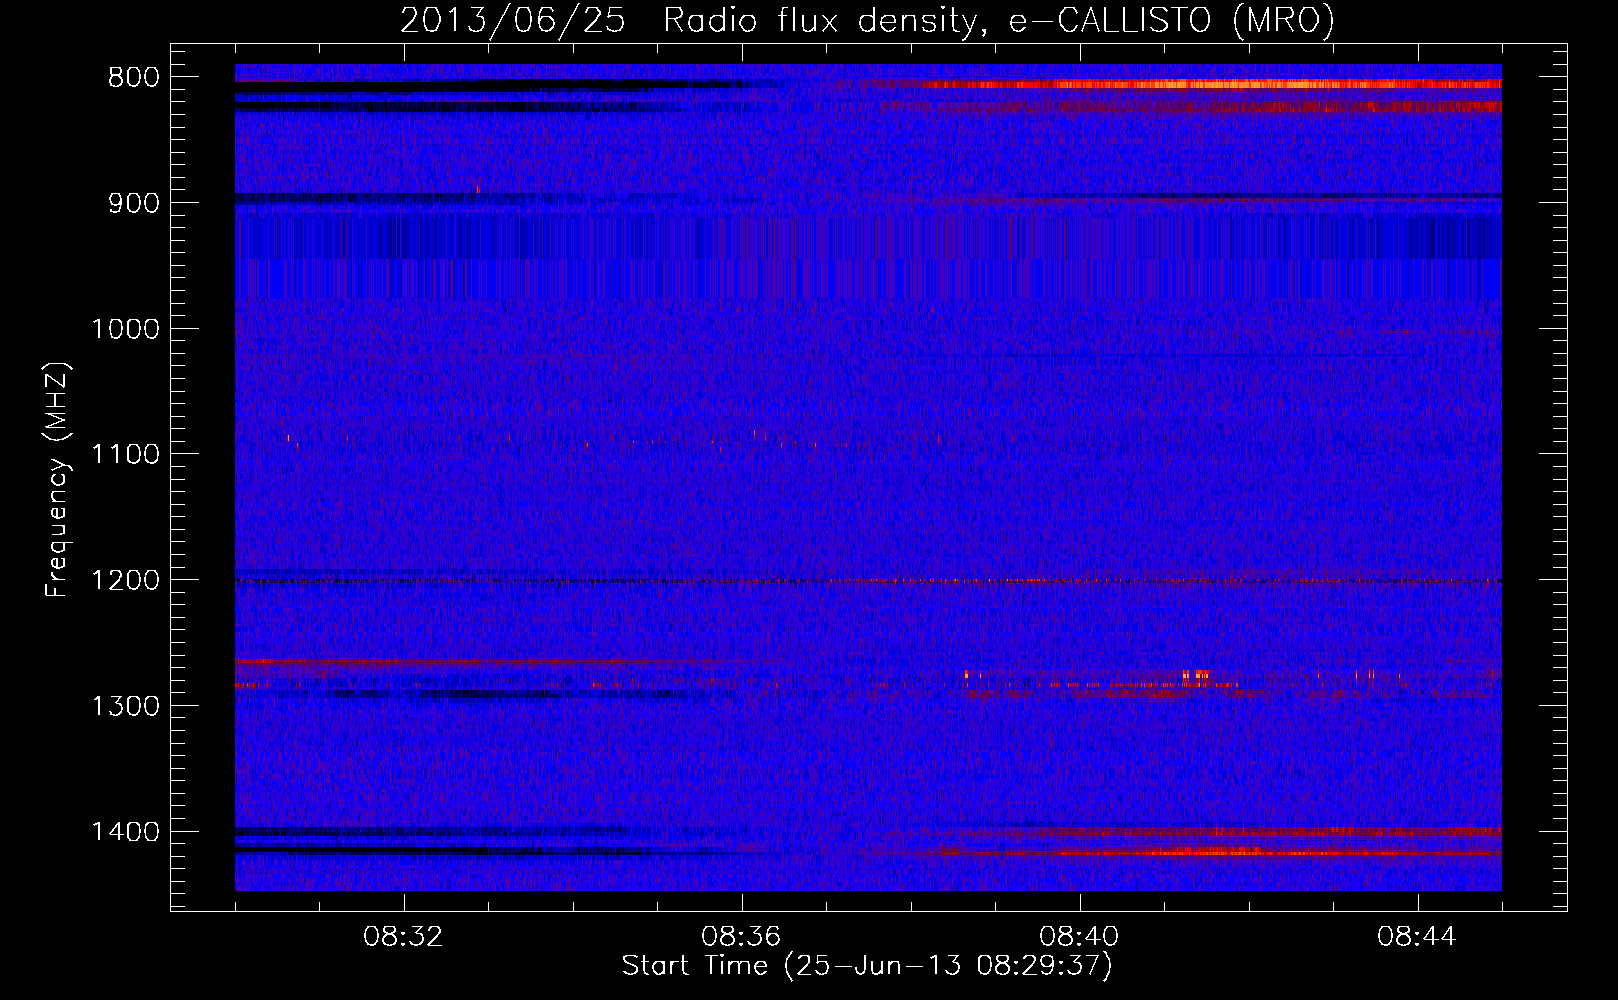The width and height of the screenshot is (1618, 1000).
Task: Click the 800 frequency tick label
Action: pyautogui.click(x=134, y=78)
